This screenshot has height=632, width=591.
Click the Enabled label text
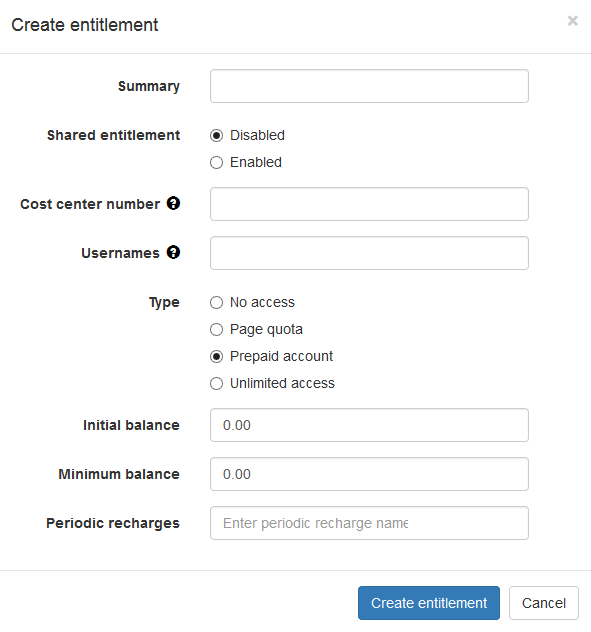[256, 162]
